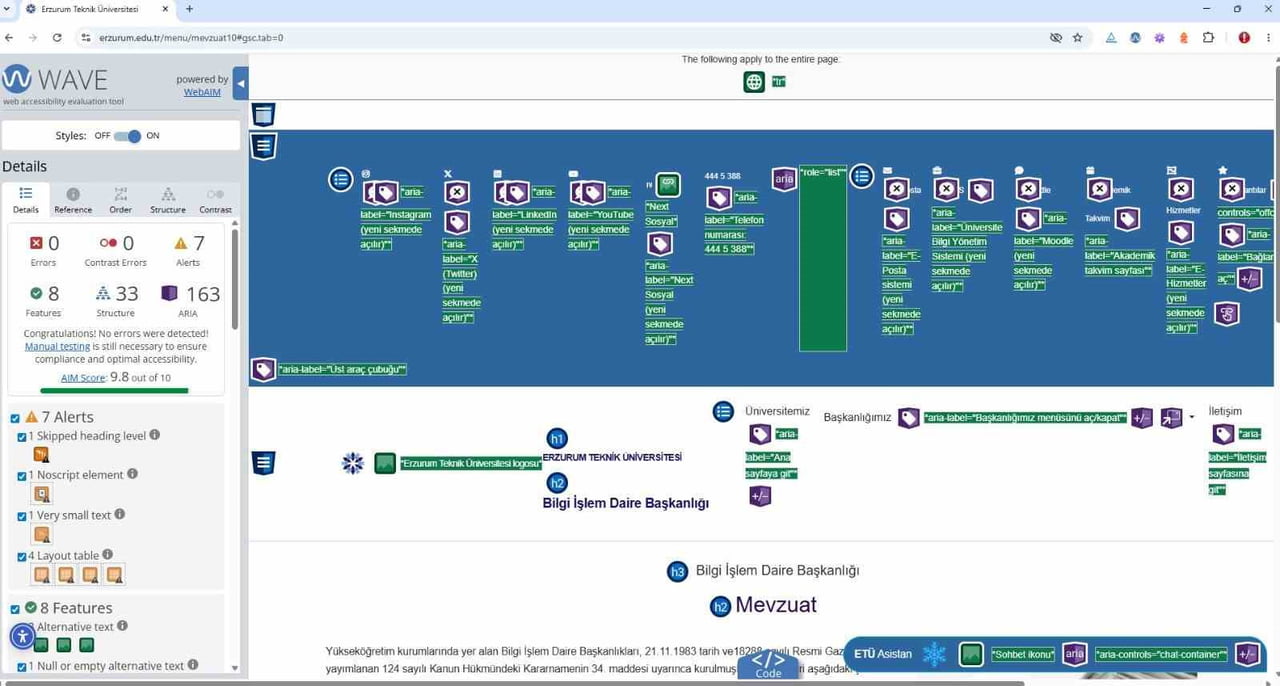Image resolution: width=1280 pixels, height=686 pixels.
Task: Click aria-expanded icon under Ana sayfaya git
Action: pos(760,495)
